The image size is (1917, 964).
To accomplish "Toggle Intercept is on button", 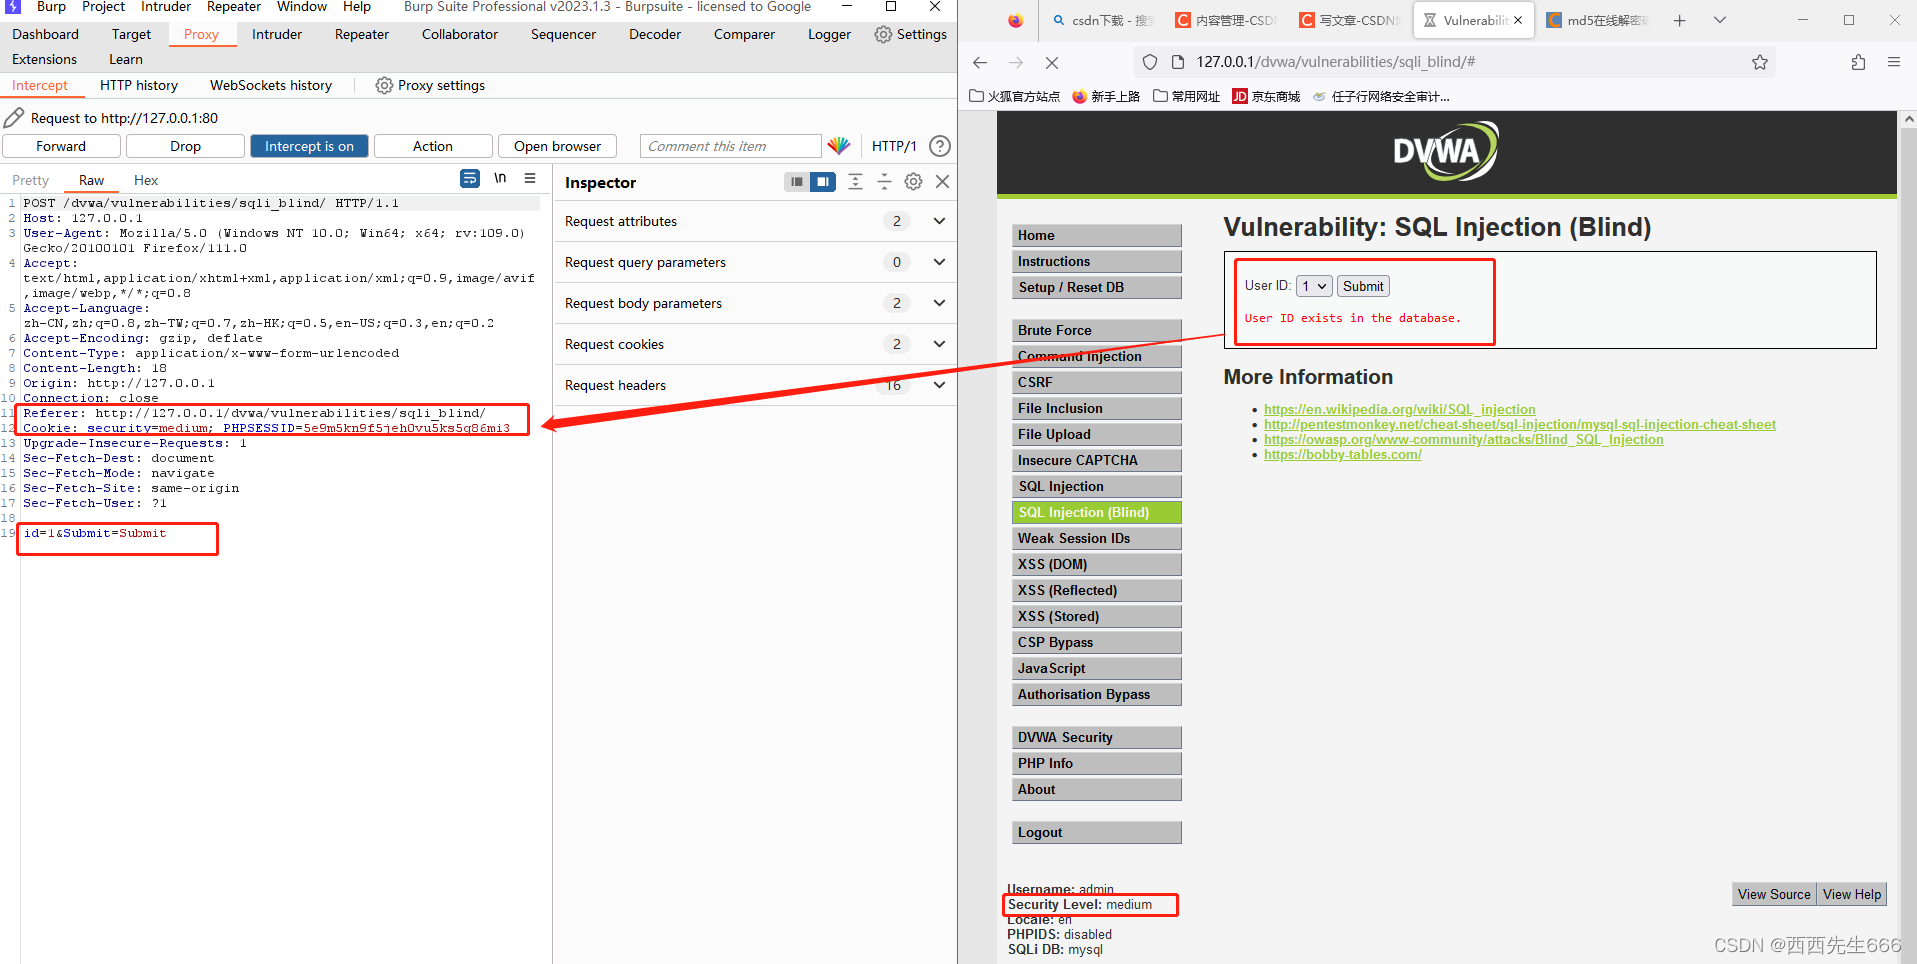I will pos(309,146).
